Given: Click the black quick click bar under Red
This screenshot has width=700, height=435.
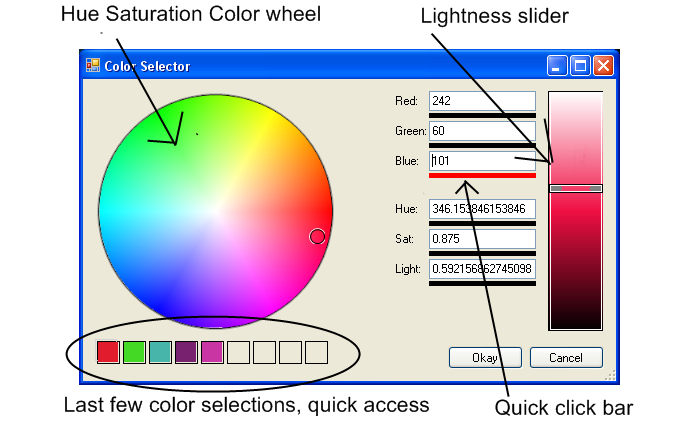Looking at the screenshot, I should tap(482, 115).
